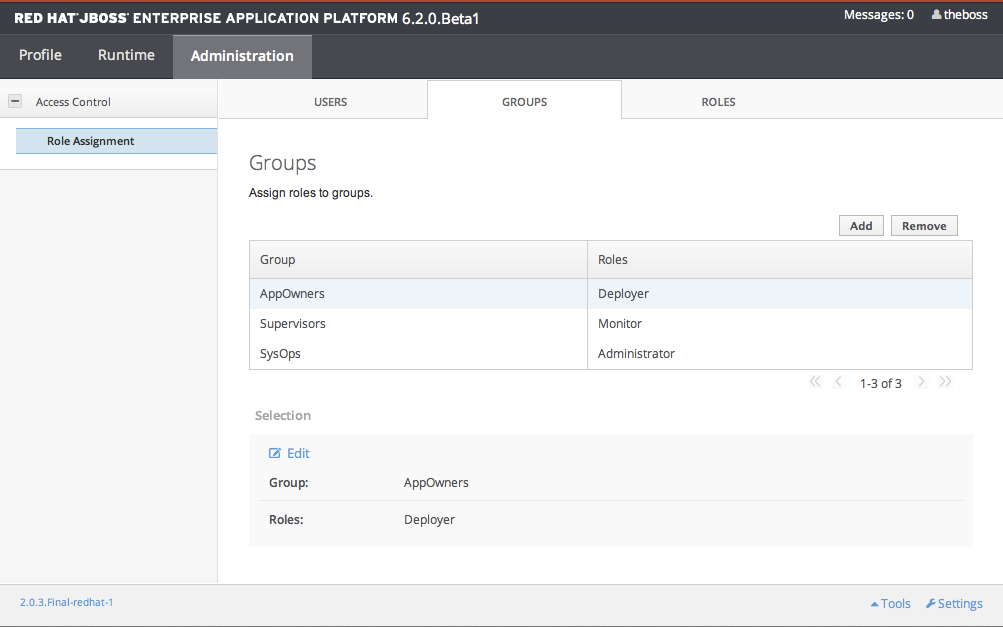Go to next page of groups table

click(x=921, y=382)
